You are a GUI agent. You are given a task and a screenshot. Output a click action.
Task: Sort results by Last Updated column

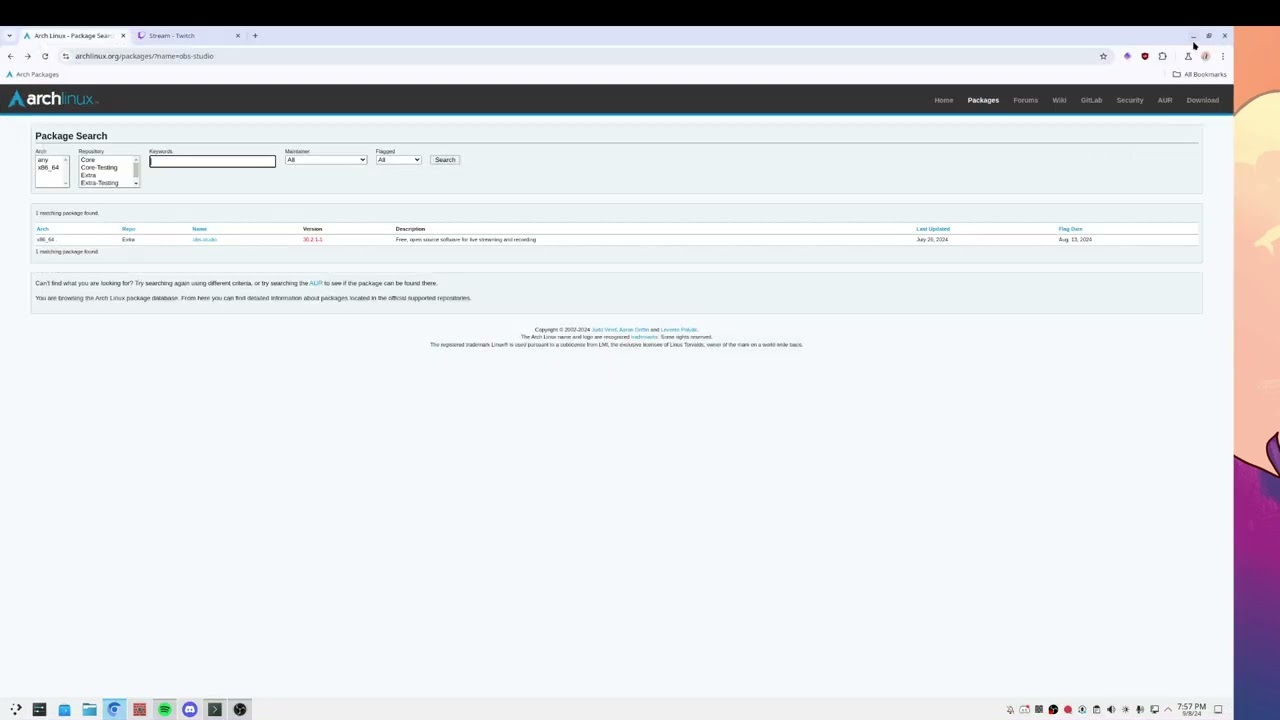[x=933, y=229]
